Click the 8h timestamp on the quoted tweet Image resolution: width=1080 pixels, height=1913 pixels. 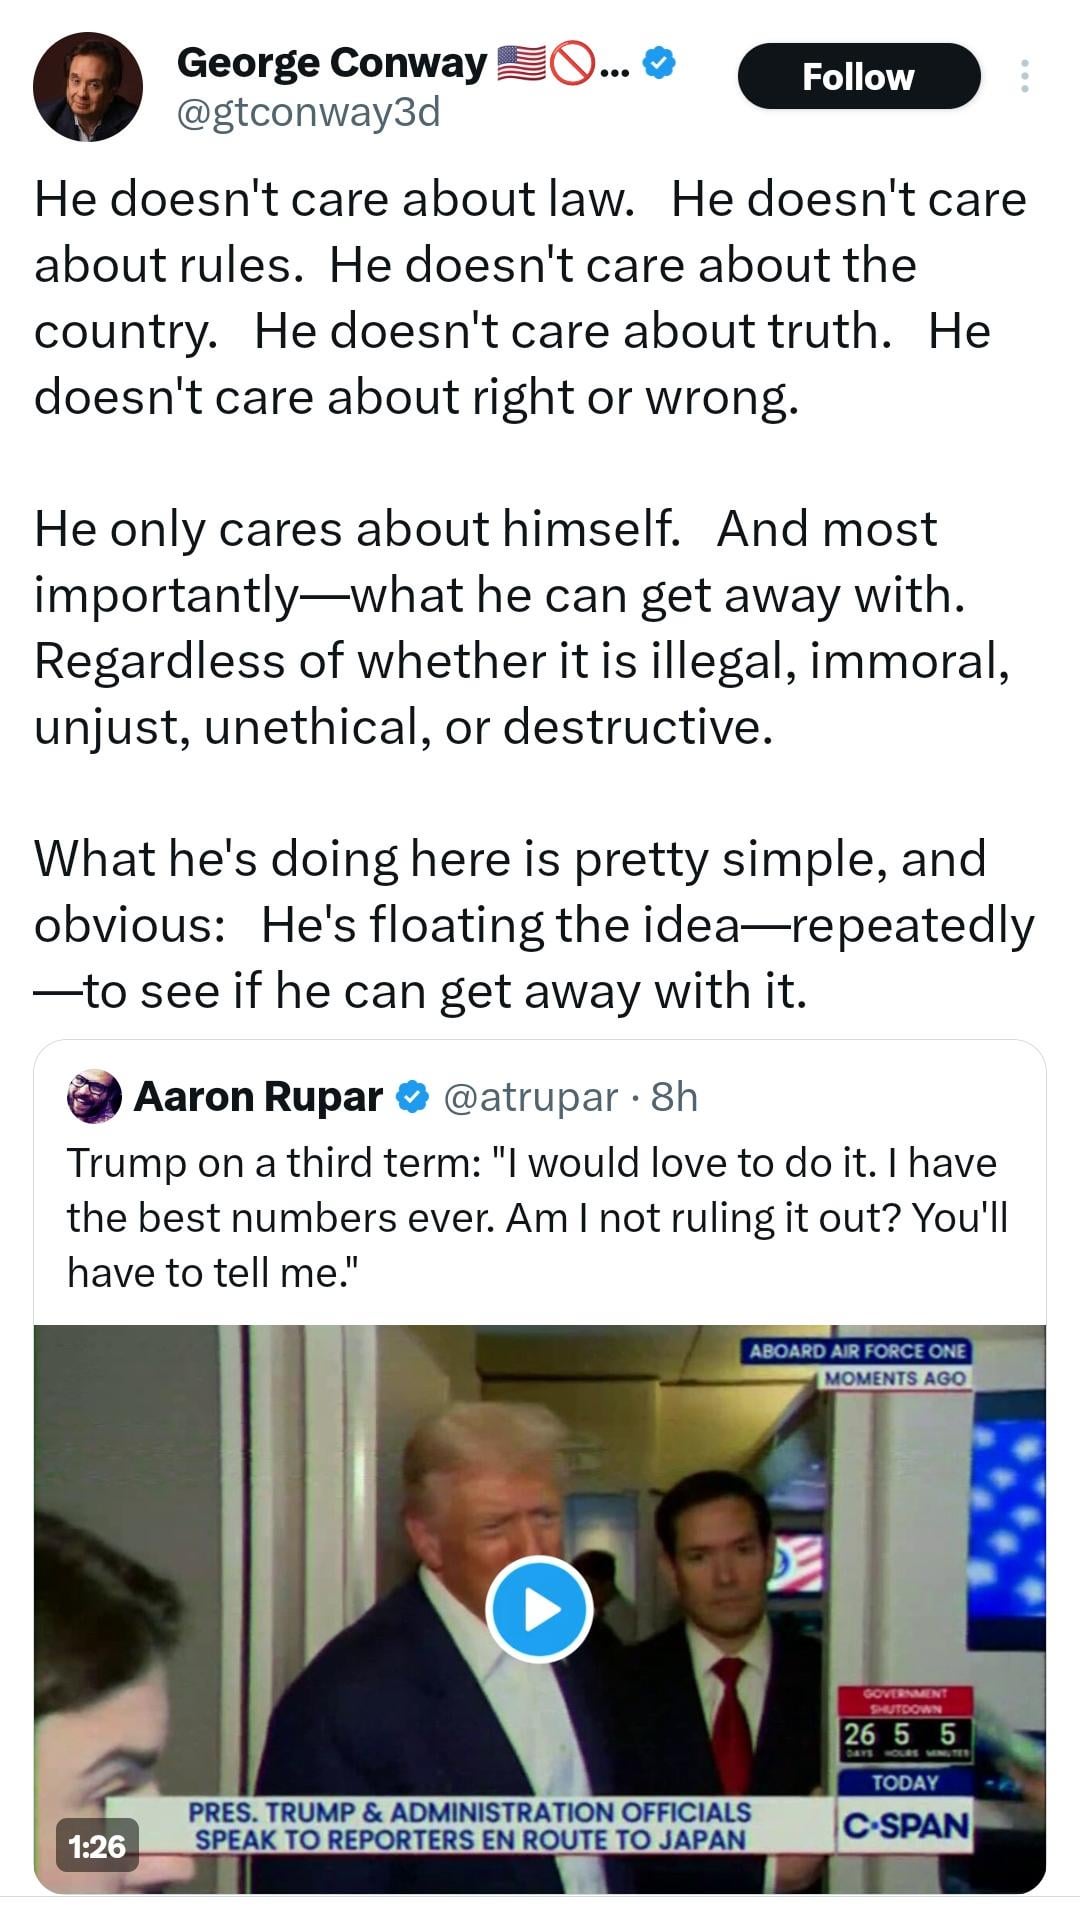pos(674,1097)
